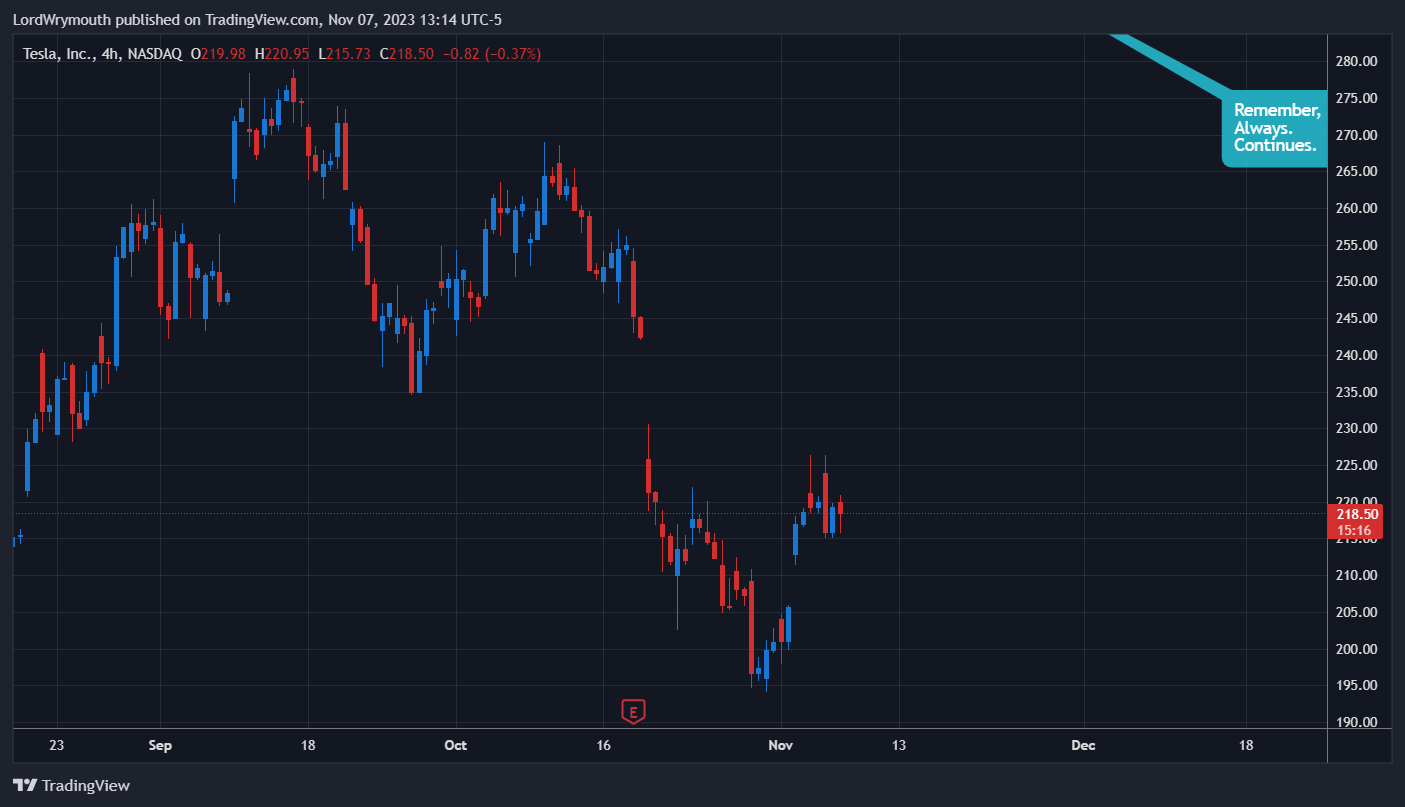This screenshot has height=807, width=1405.
Task: Click the 265.00 price axis label
Action: (x=1358, y=171)
